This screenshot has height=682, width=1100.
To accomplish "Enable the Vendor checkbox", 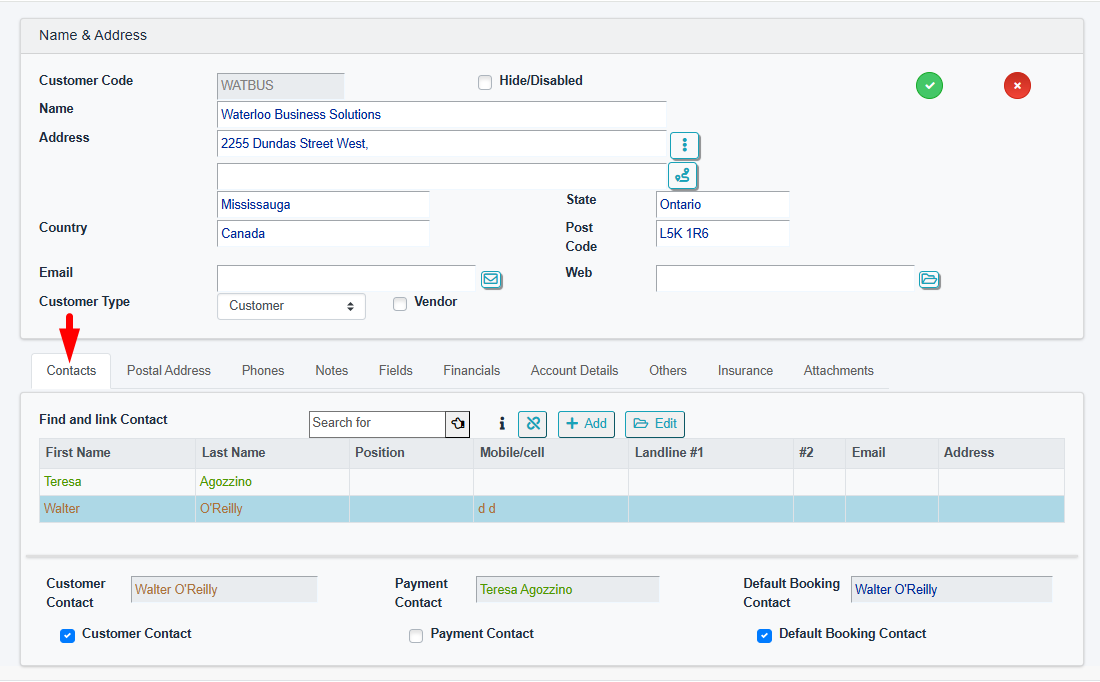I will (400, 304).
